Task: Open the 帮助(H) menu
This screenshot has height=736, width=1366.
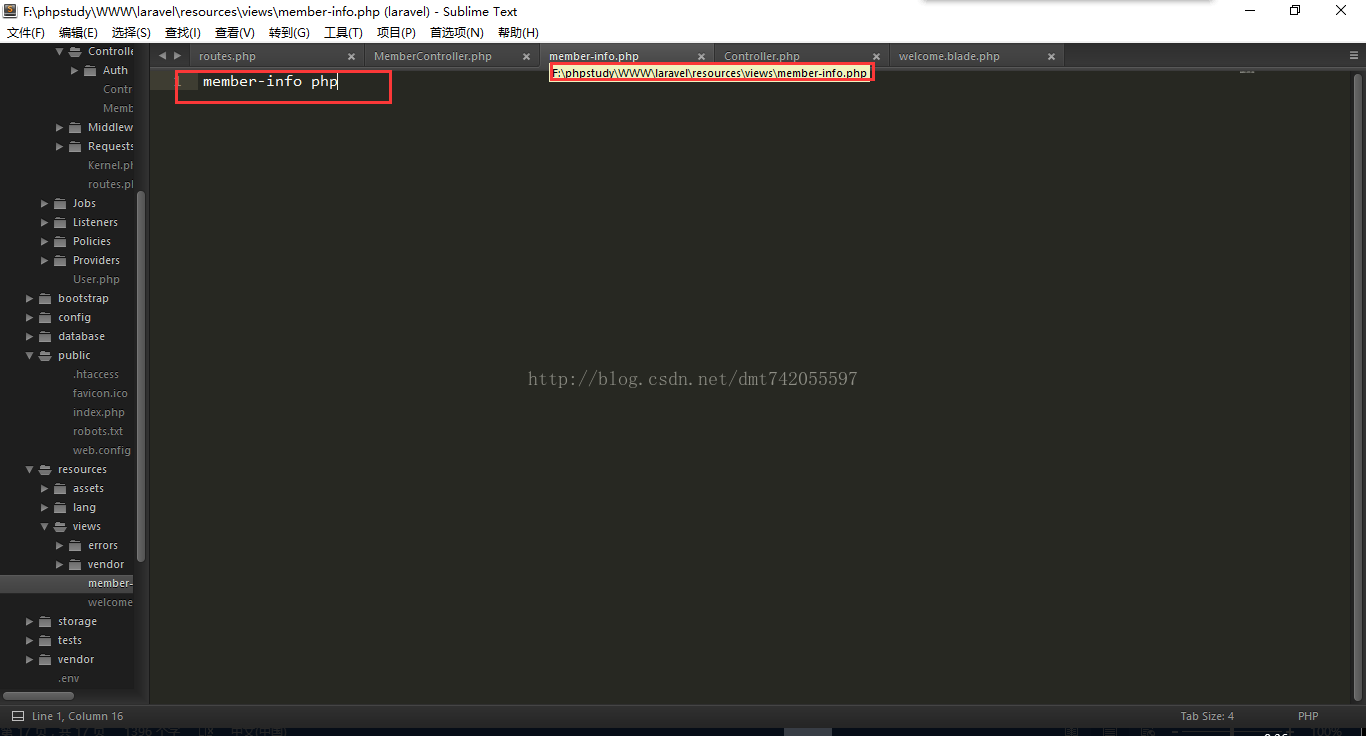Action: (518, 33)
